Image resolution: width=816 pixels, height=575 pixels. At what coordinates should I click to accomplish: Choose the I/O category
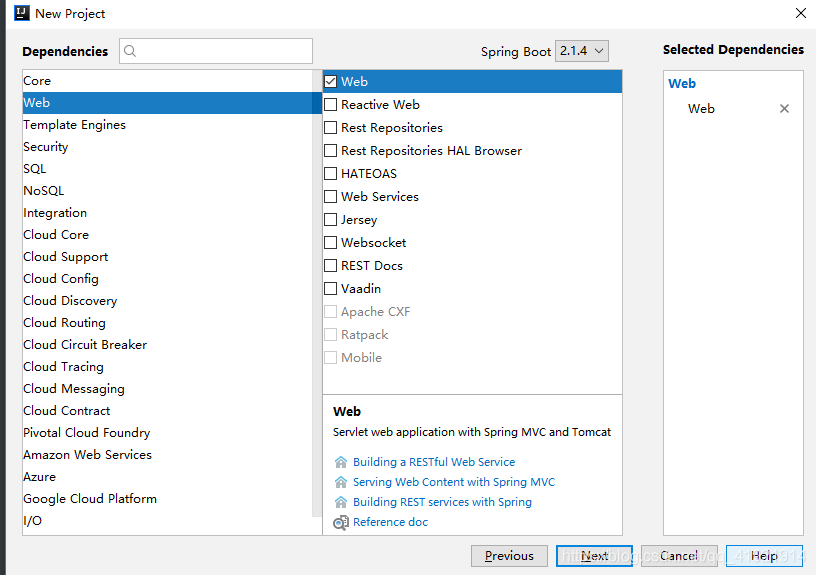coord(168,521)
